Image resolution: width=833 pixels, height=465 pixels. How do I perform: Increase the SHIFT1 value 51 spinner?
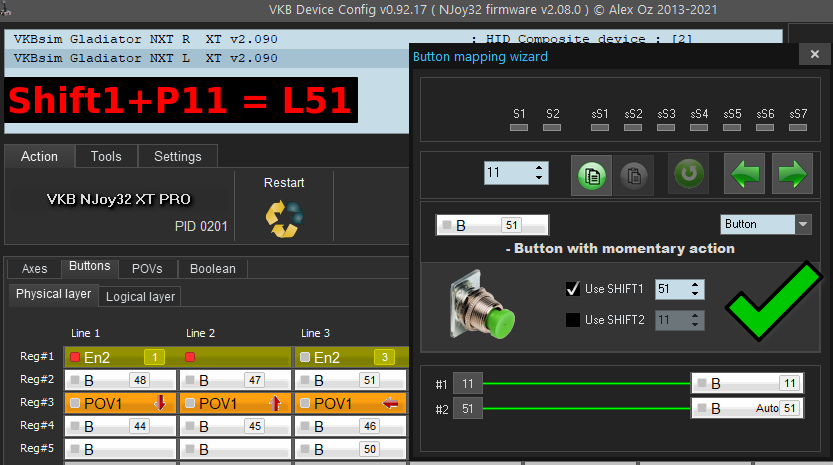click(x=695, y=284)
